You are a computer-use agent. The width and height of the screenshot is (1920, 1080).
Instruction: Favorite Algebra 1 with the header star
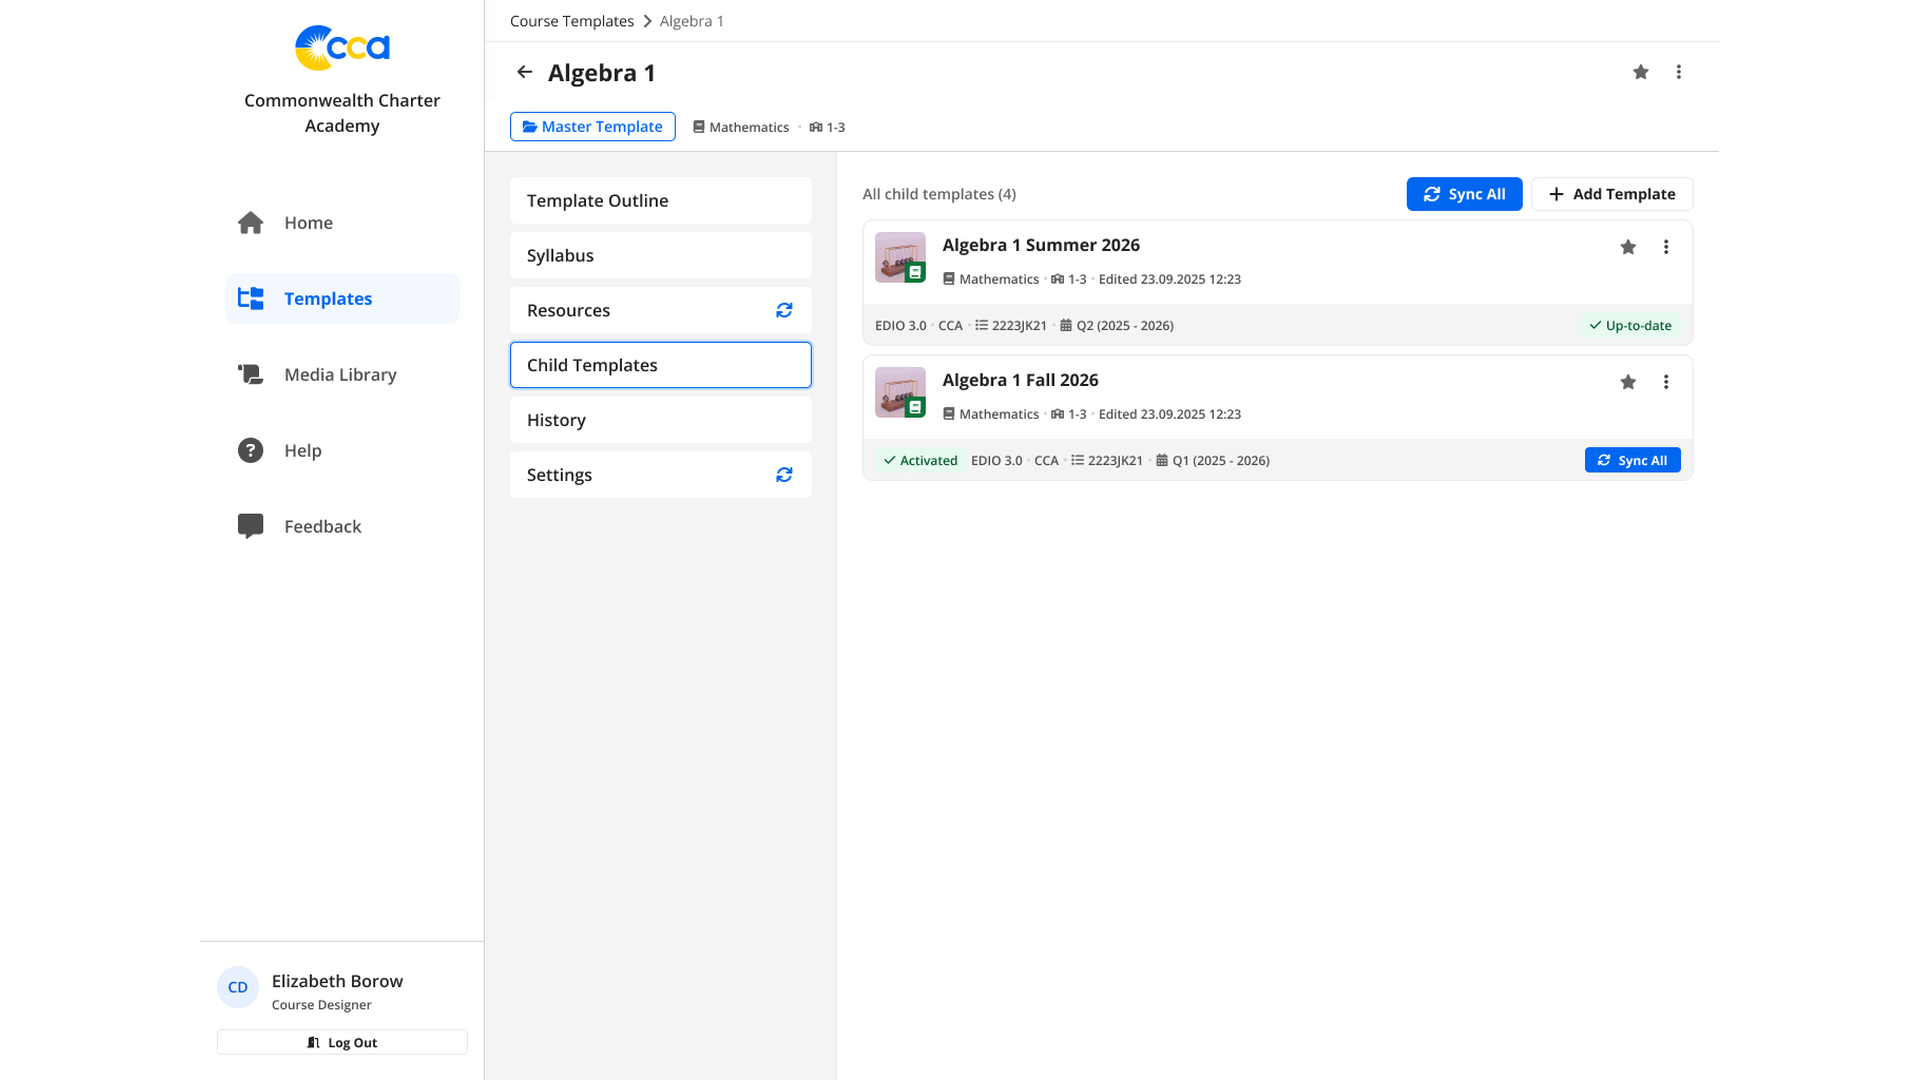click(x=1641, y=72)
